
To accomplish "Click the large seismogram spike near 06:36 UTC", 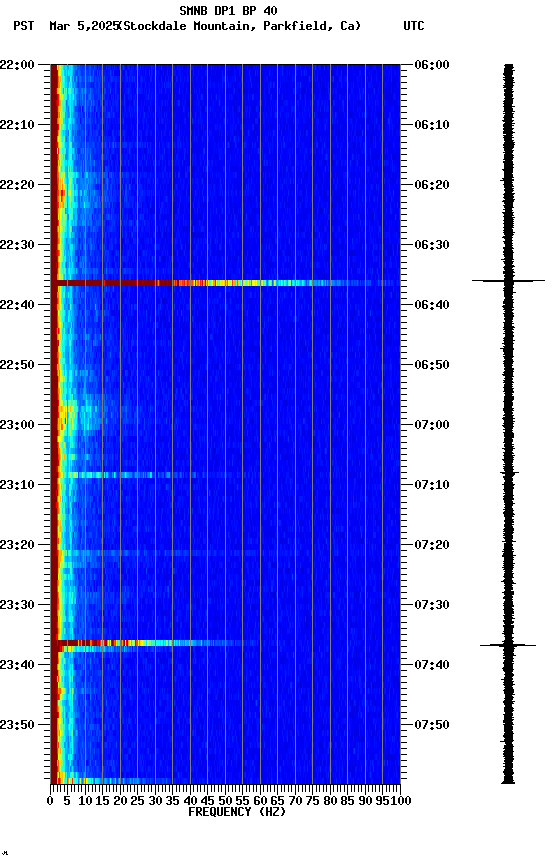I will tap(508, 281).
